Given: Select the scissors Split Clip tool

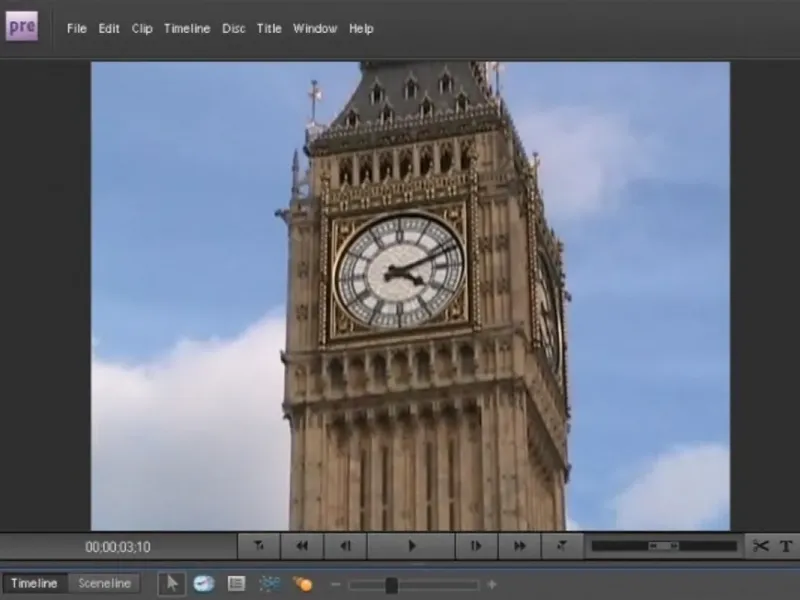Looking at the screenshot, I should coord(760,546).
